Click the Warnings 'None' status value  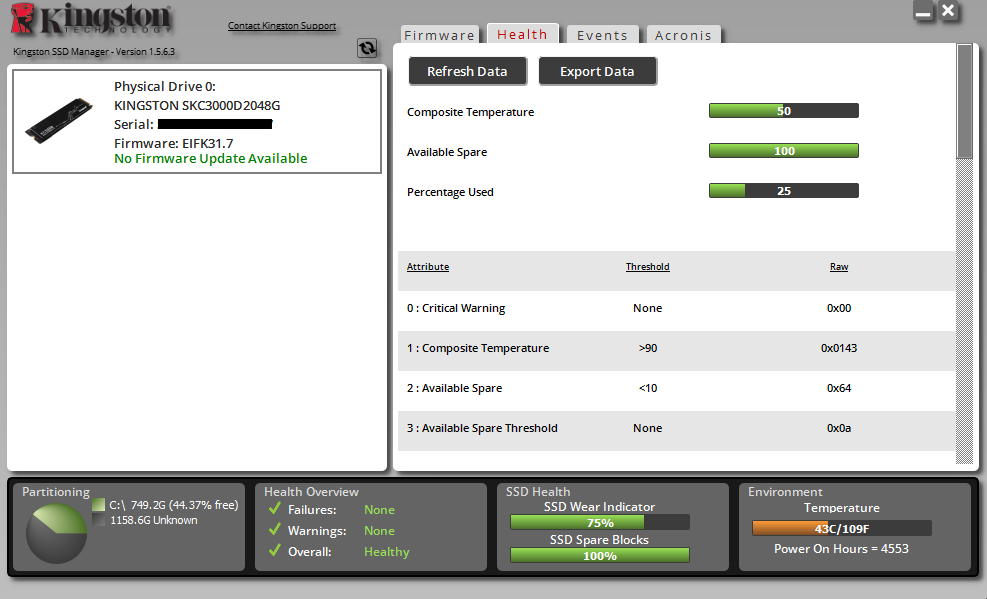pos(379,531)
